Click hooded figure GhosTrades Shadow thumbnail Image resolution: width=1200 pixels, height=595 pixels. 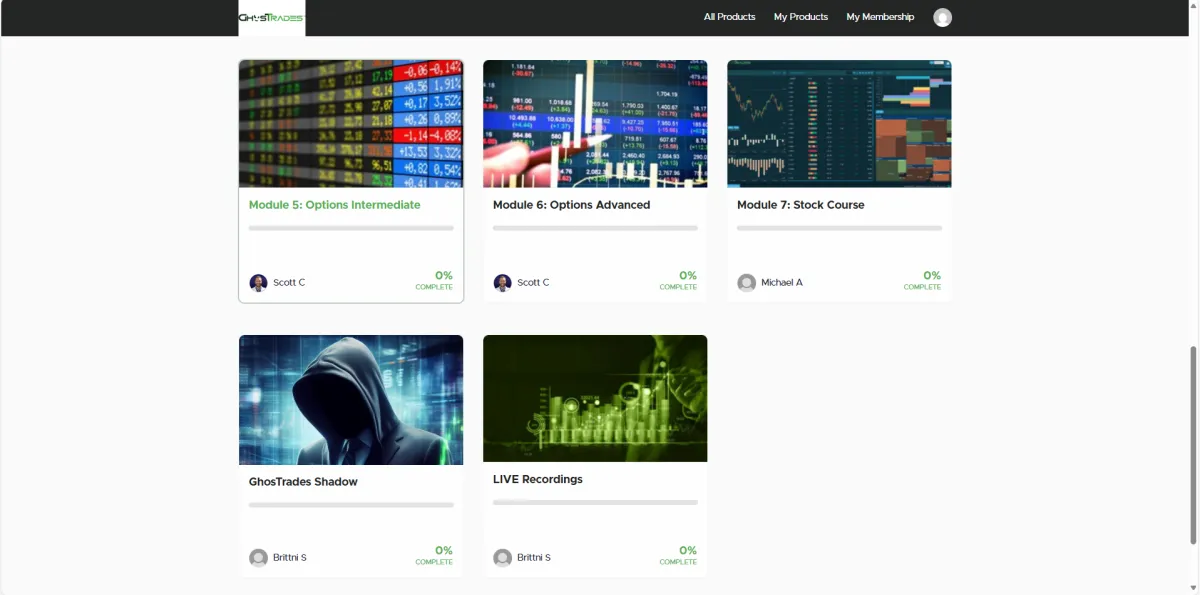351,400
